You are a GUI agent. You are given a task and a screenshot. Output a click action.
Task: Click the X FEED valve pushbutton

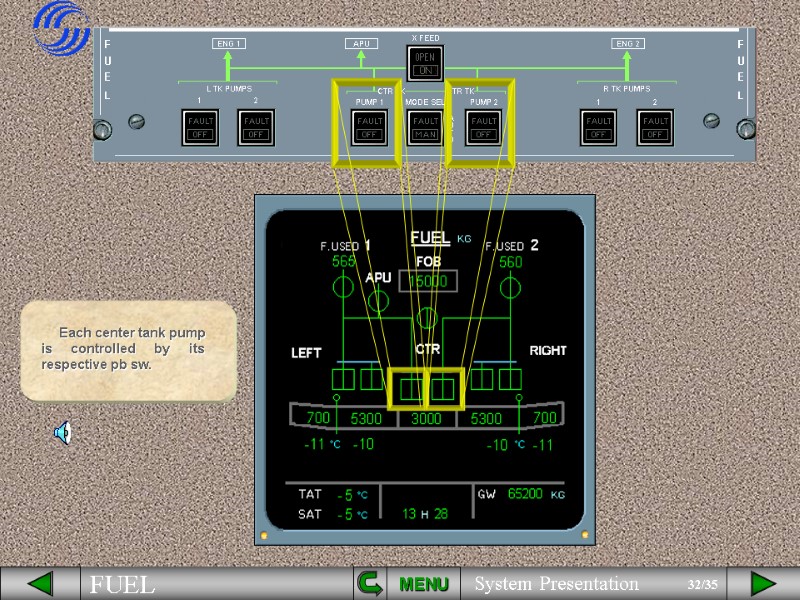(424, 65)
